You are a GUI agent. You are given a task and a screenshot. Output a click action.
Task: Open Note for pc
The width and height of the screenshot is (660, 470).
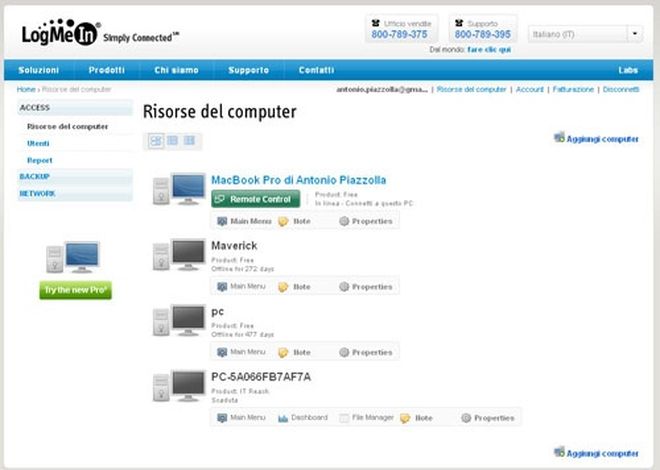pos(295,353)
